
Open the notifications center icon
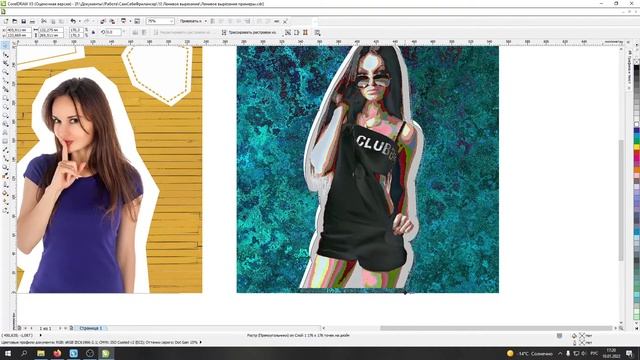coord(629,353)
